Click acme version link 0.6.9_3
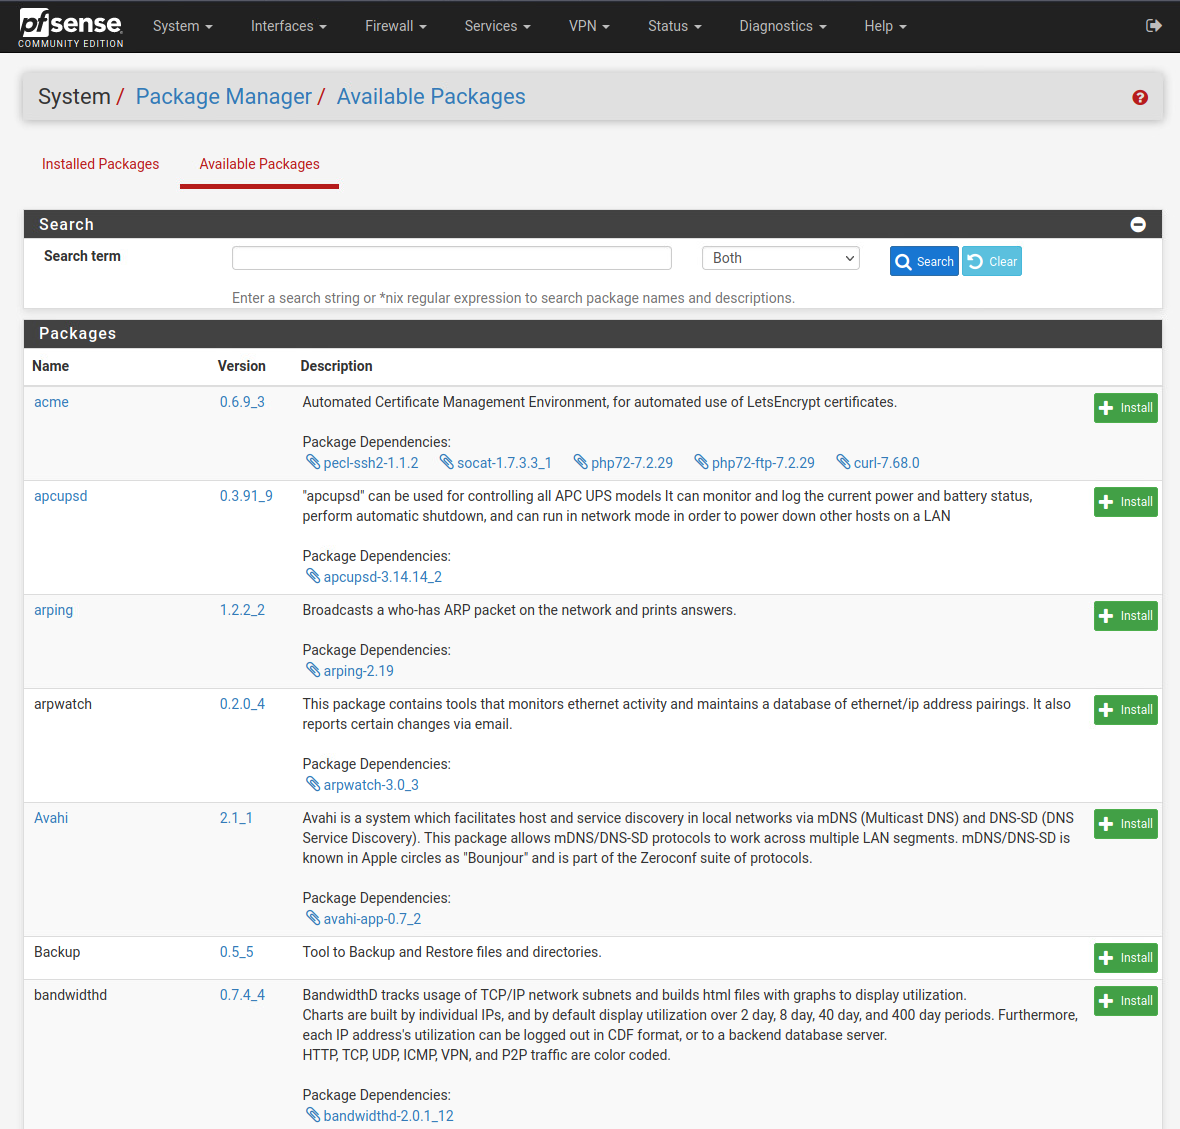 point(242,402)
